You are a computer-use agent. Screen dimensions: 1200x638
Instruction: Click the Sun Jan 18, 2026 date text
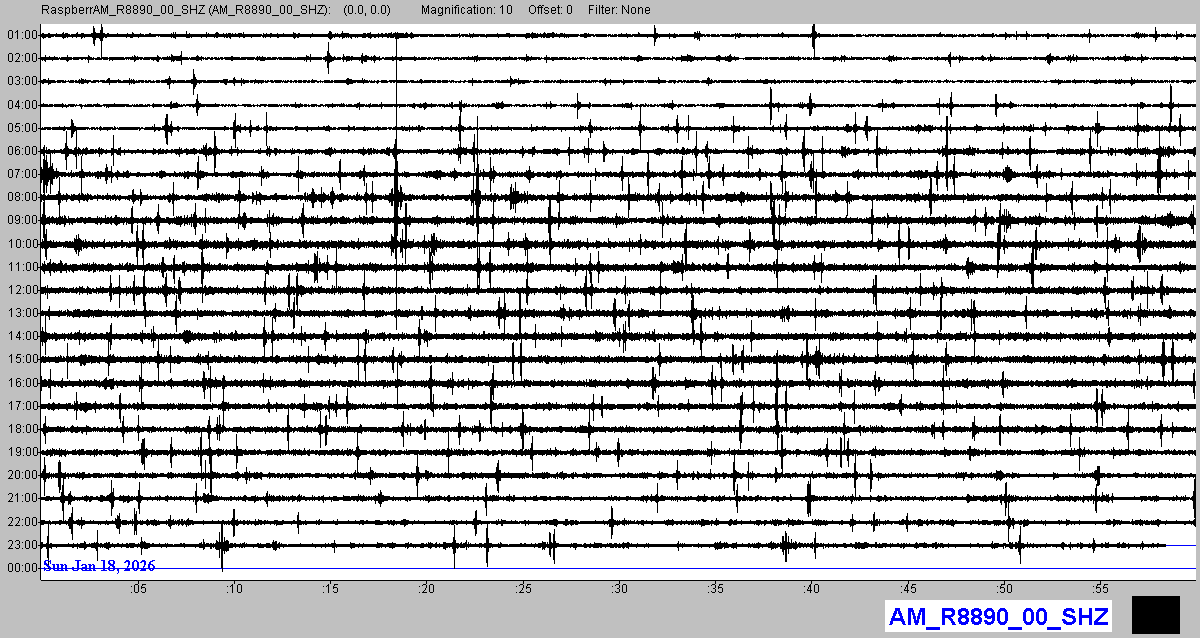99,566
